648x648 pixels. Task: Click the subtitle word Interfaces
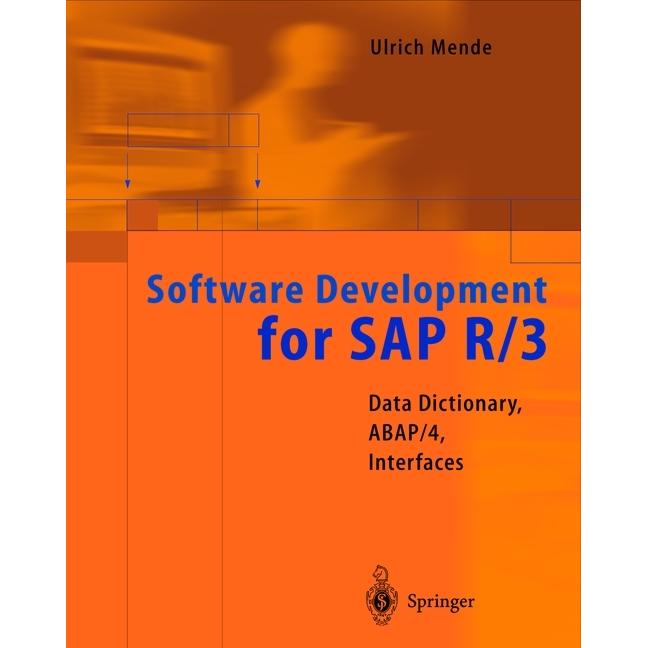point(416,462)
